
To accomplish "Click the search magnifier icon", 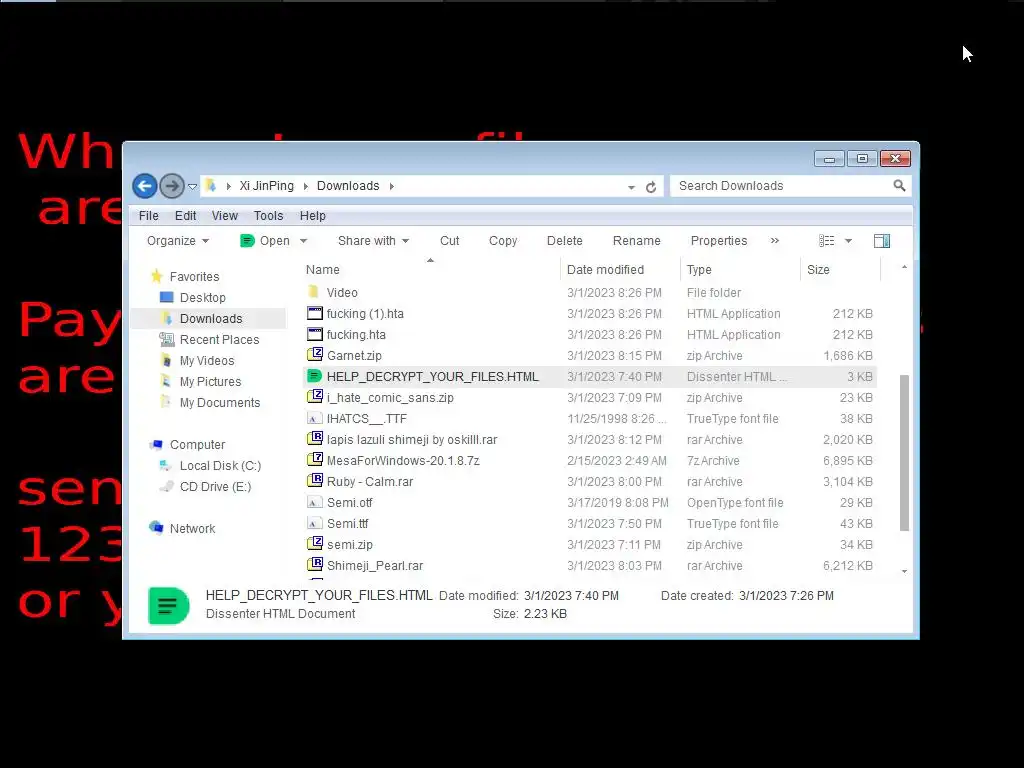I will (x=899, y=186).
